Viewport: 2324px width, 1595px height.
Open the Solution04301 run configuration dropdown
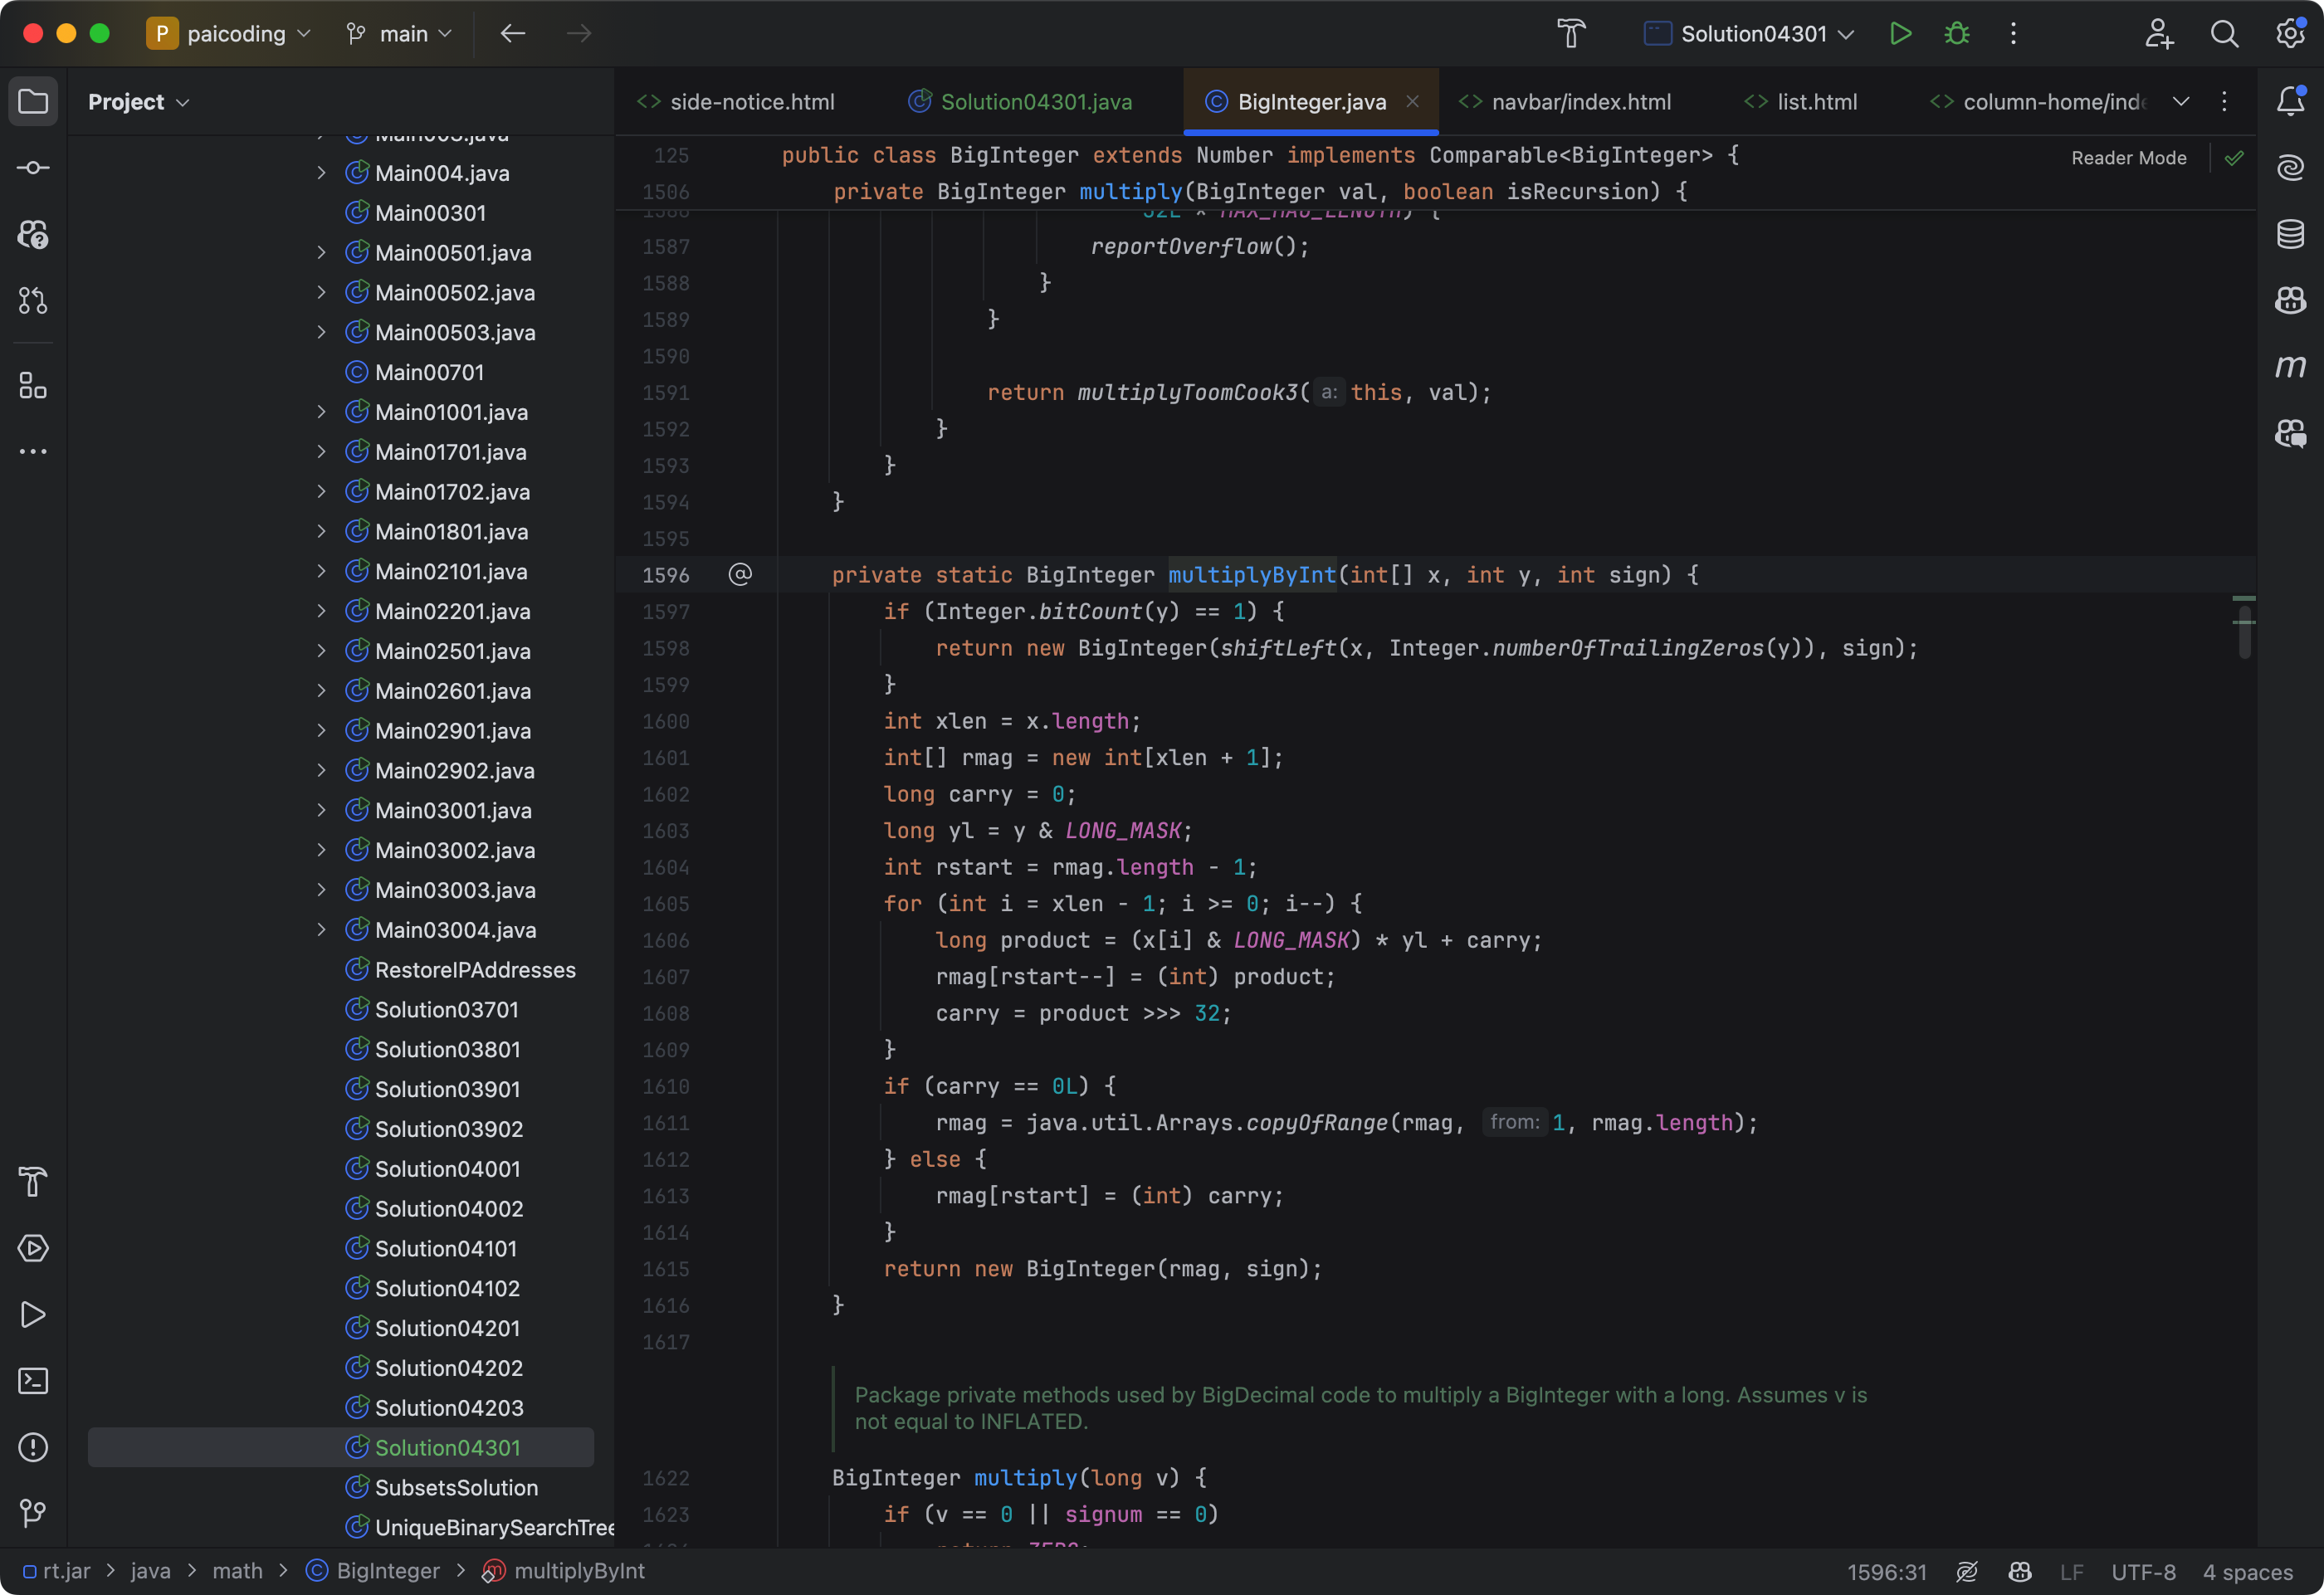(1749, 34)
